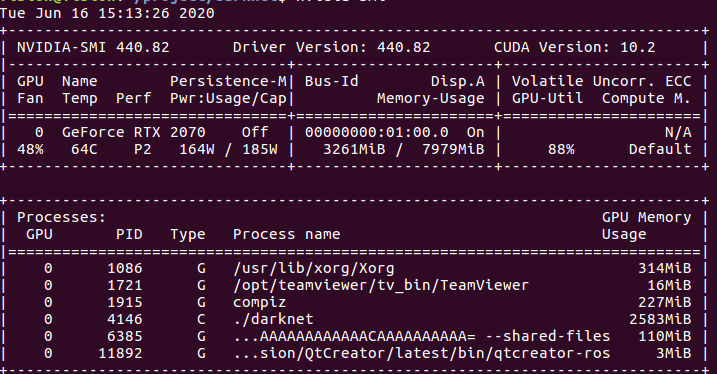The width and height of the screenshot is (717, 374).
Task: Select the GPU utilization value "88%"
Action: click(x=561, y=150)
